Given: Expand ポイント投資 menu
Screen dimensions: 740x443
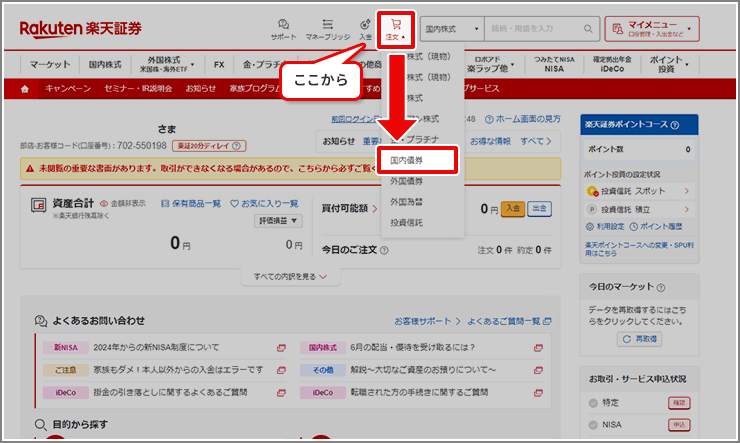Looking at the screenshot, I should (x=668, y=64).
